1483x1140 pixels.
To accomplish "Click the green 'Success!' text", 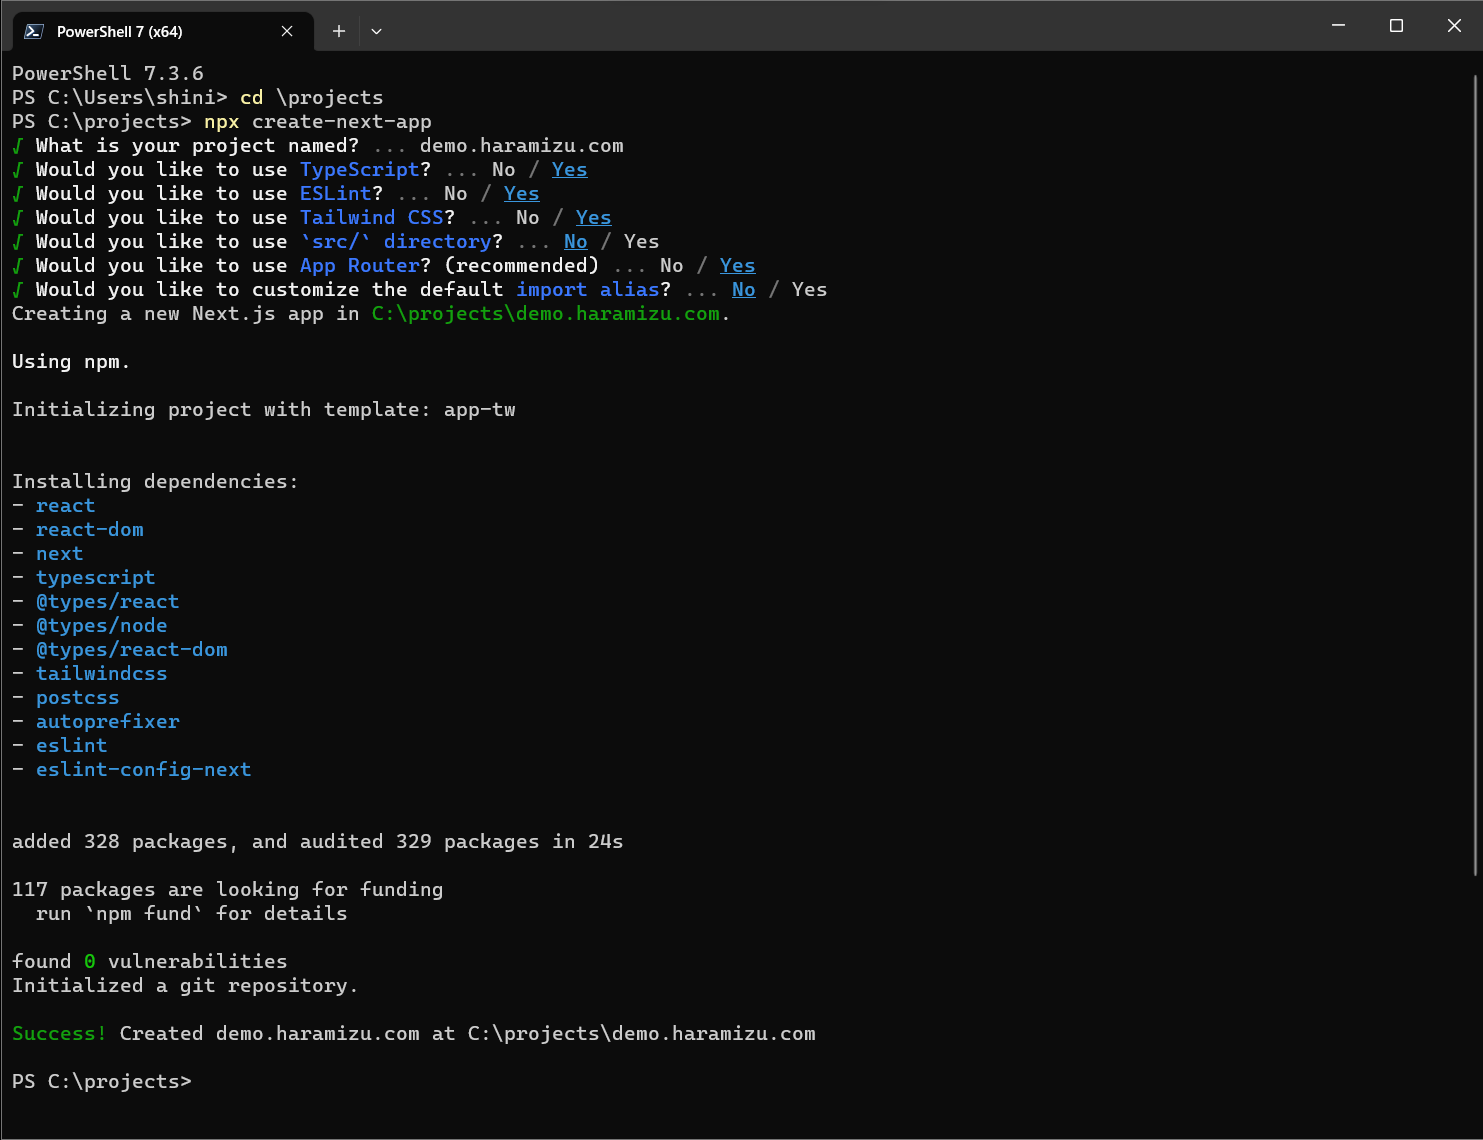I will pos(59,1034).
